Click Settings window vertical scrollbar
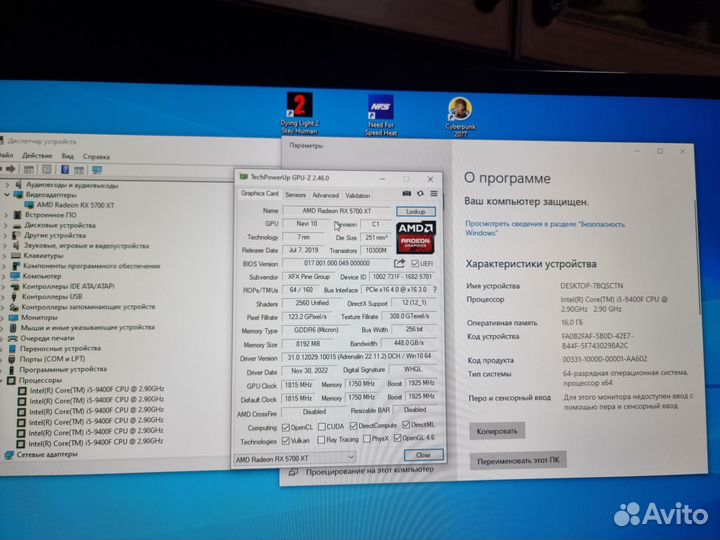 [698, 257]
